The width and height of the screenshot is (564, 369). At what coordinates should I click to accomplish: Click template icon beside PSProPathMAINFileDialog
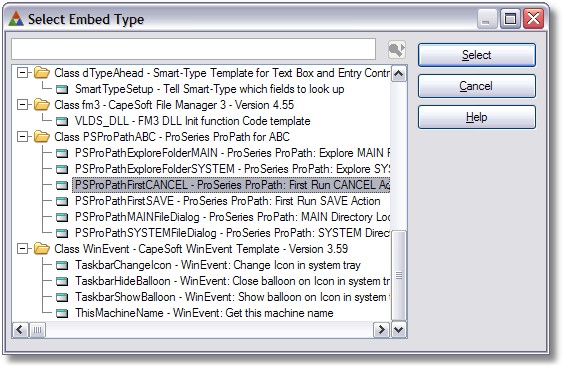click(62, 217)
